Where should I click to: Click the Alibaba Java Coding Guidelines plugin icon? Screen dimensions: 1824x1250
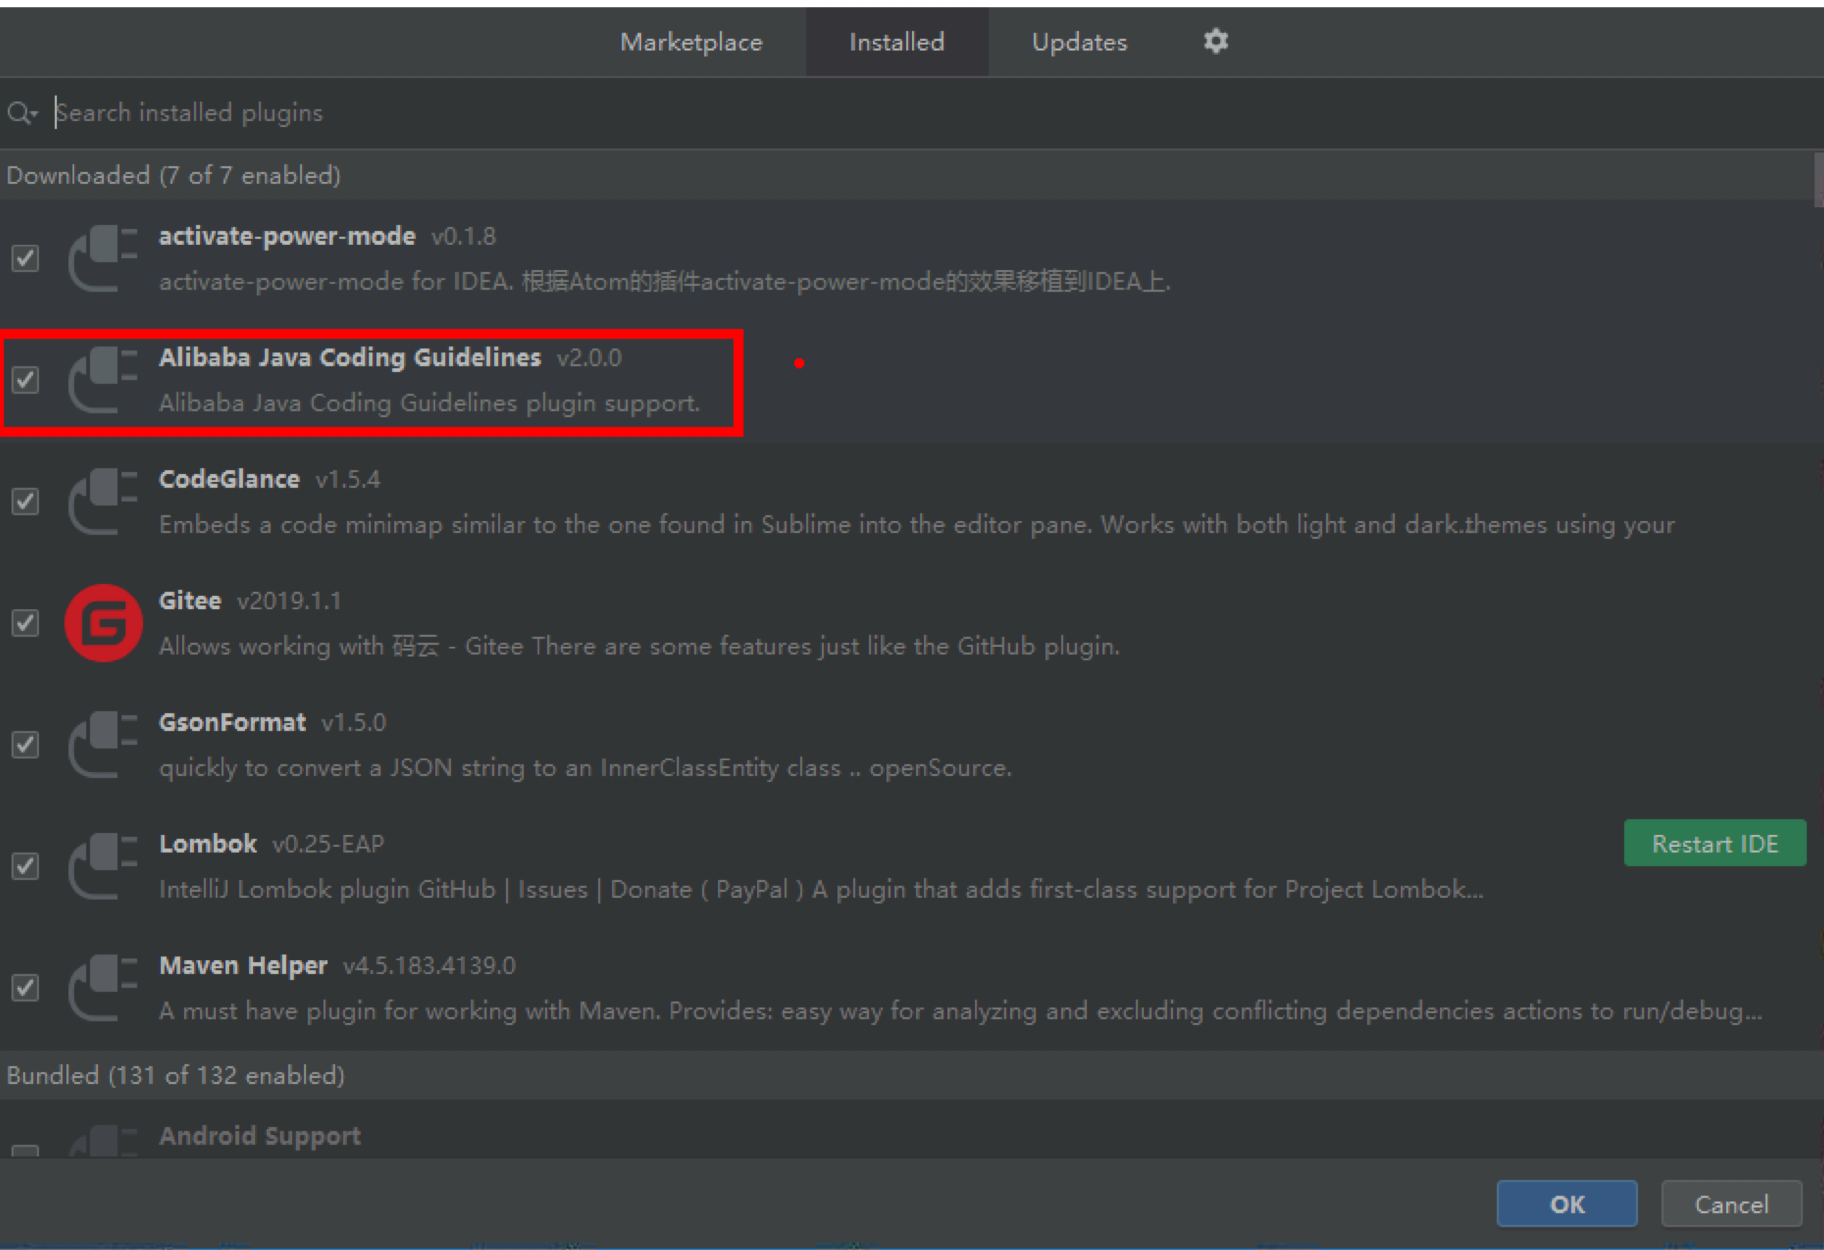click(102, 380)
